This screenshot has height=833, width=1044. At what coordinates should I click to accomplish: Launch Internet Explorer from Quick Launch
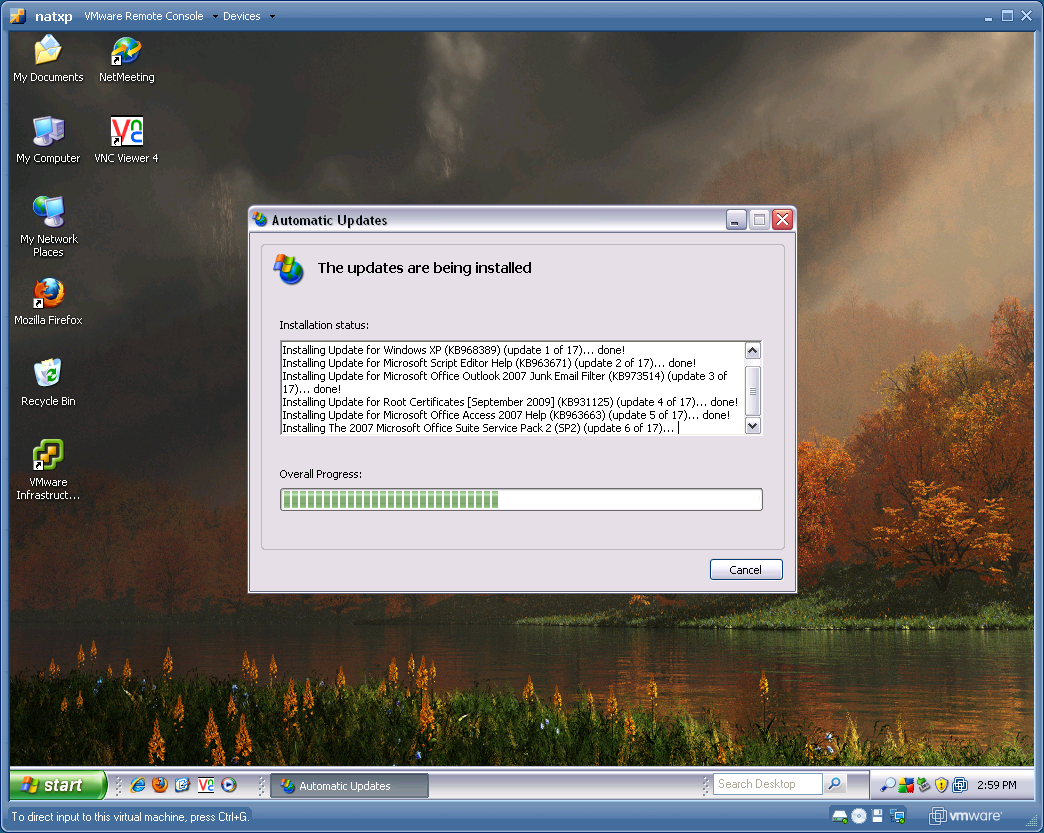(138, 785)
